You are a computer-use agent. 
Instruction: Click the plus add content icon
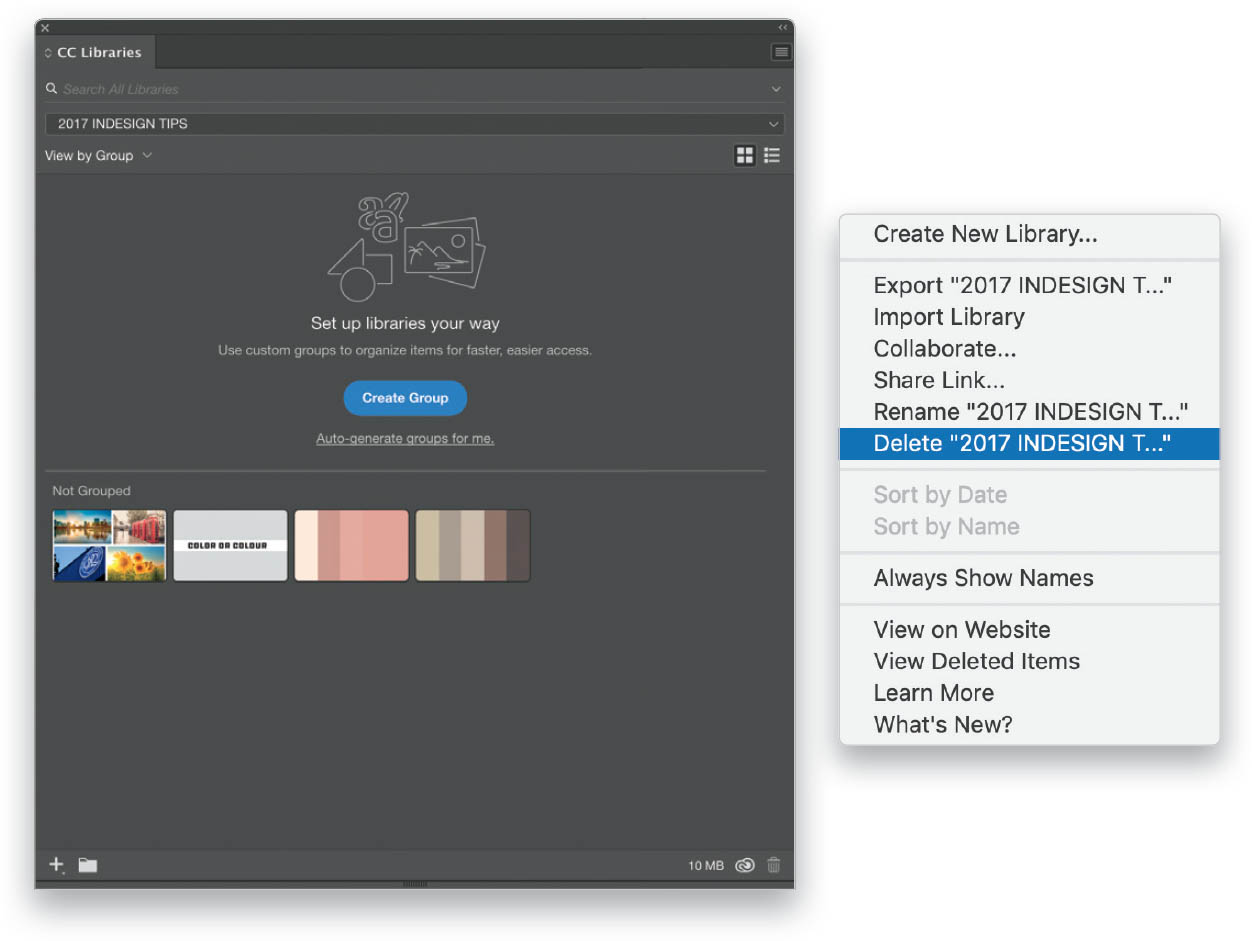click(57, 865)
